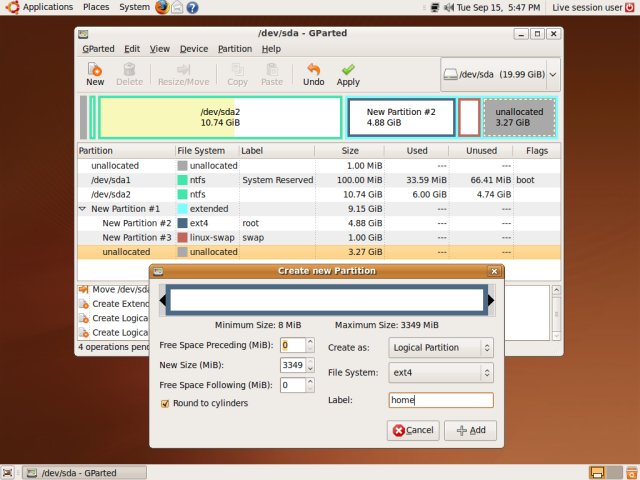Click the Ubuntu logo in Applications menu
Screen dimensions: 640x480
point(13,7)
